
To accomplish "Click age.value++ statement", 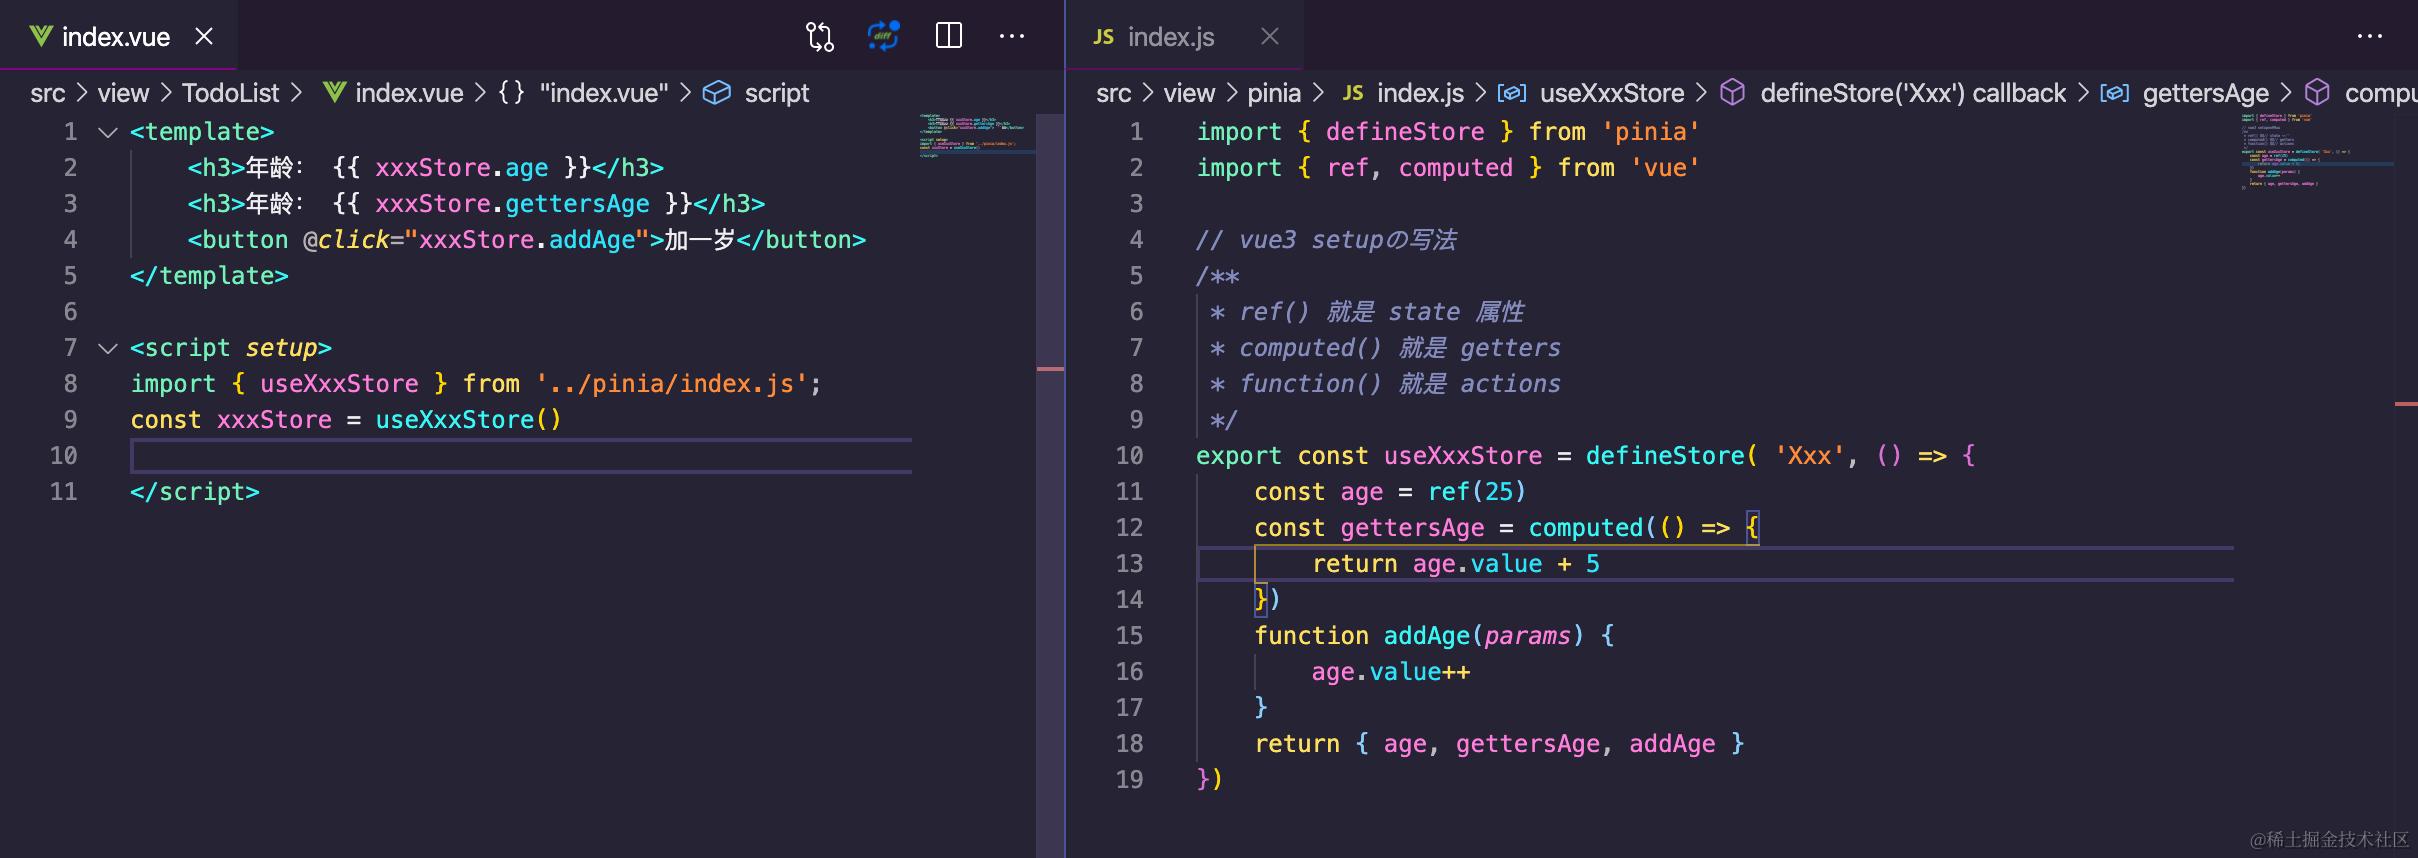I will 1391,672.
